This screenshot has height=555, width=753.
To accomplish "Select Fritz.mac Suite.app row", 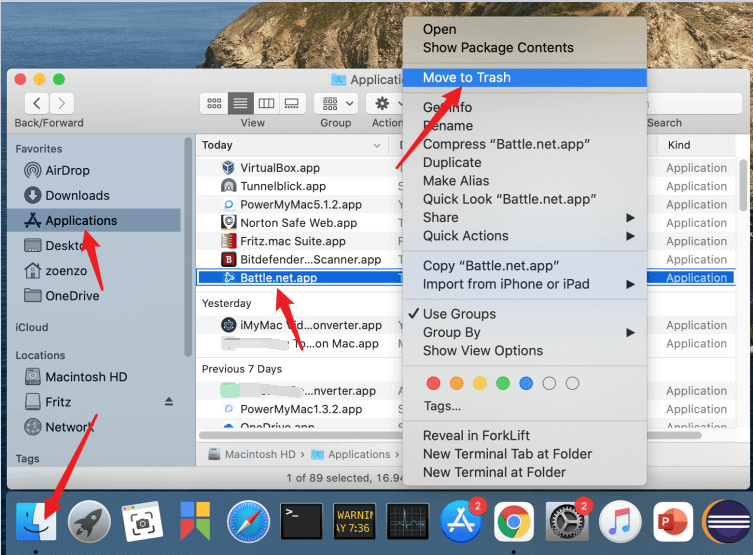I will [x=300, y=241].
